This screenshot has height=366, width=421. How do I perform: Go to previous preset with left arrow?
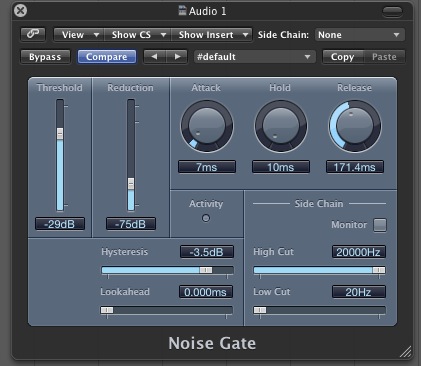(154, 57)
